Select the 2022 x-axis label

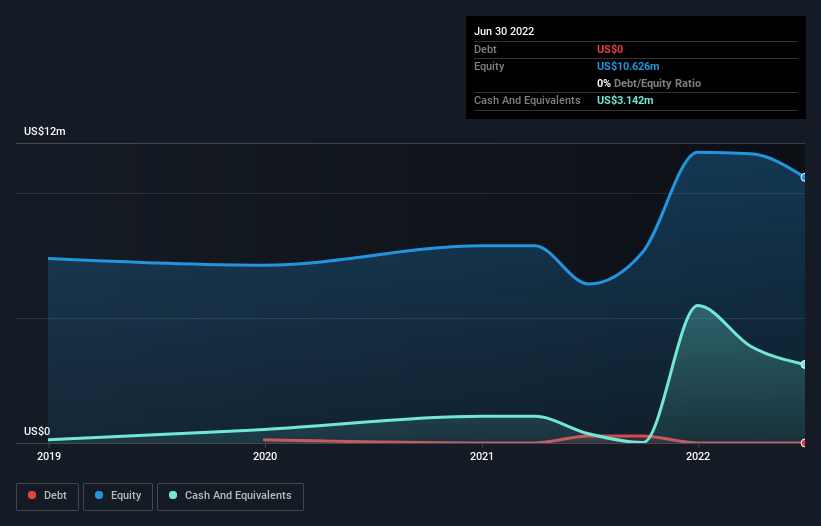point(698,456)
